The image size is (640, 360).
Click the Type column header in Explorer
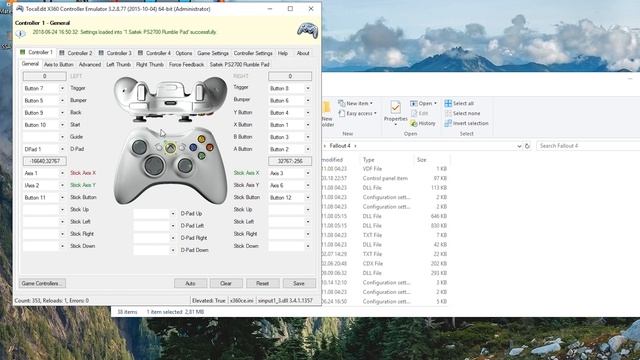tap(369, 160)
